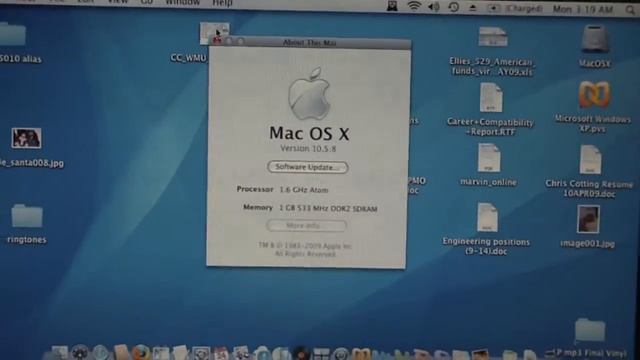Open the View menu
640x360 pixels.
[x=118, y=2]
